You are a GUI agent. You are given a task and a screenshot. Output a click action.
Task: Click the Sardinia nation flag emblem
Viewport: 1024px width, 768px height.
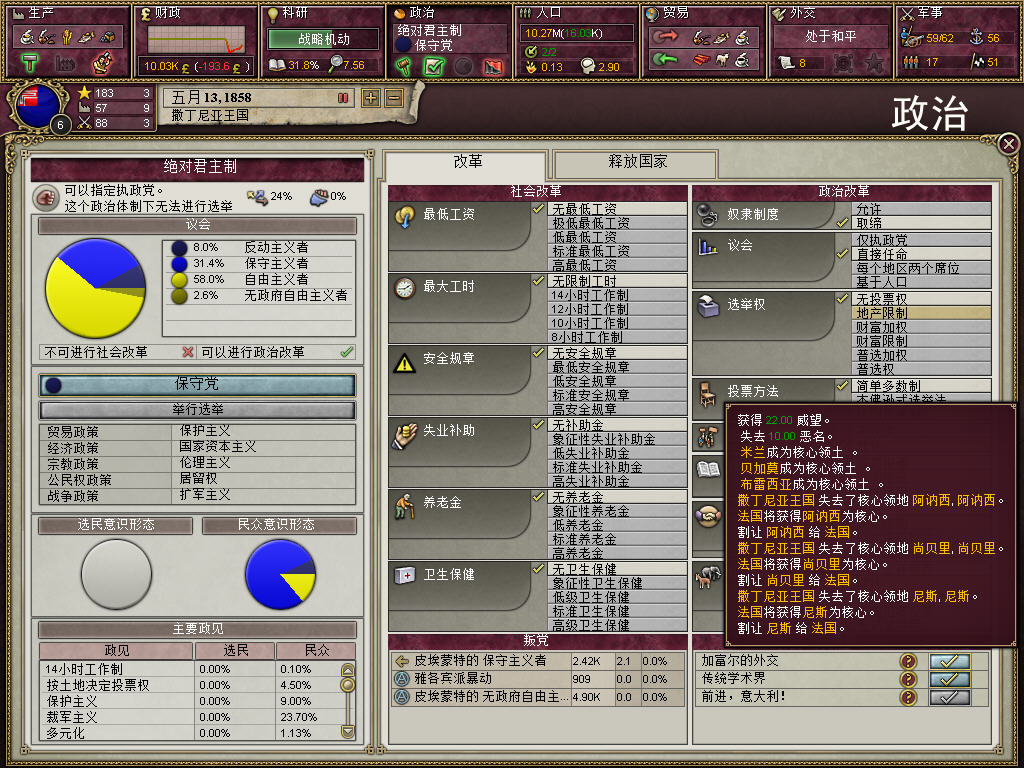(x=37, y=104)
